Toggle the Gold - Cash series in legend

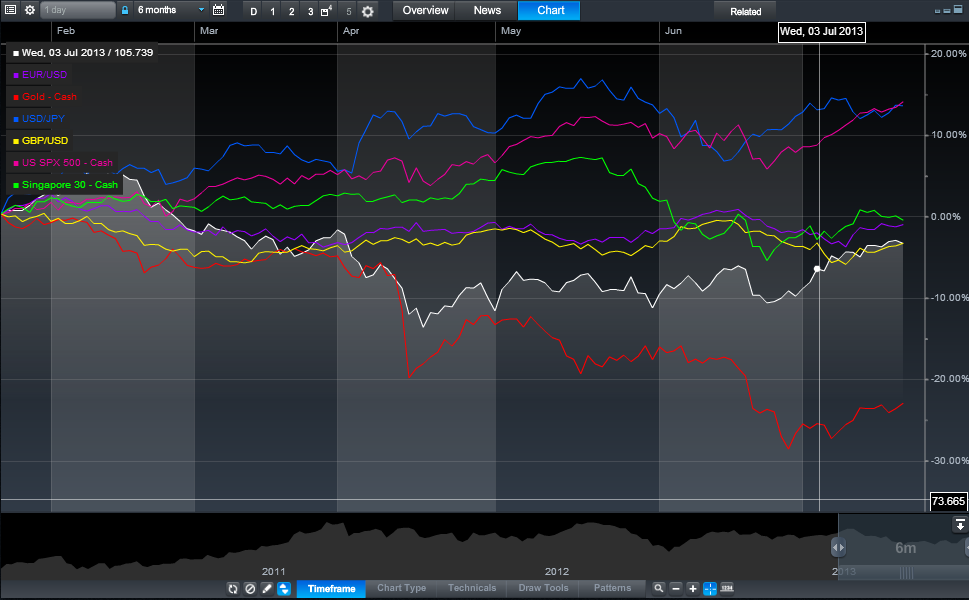[x=48, y=97]
